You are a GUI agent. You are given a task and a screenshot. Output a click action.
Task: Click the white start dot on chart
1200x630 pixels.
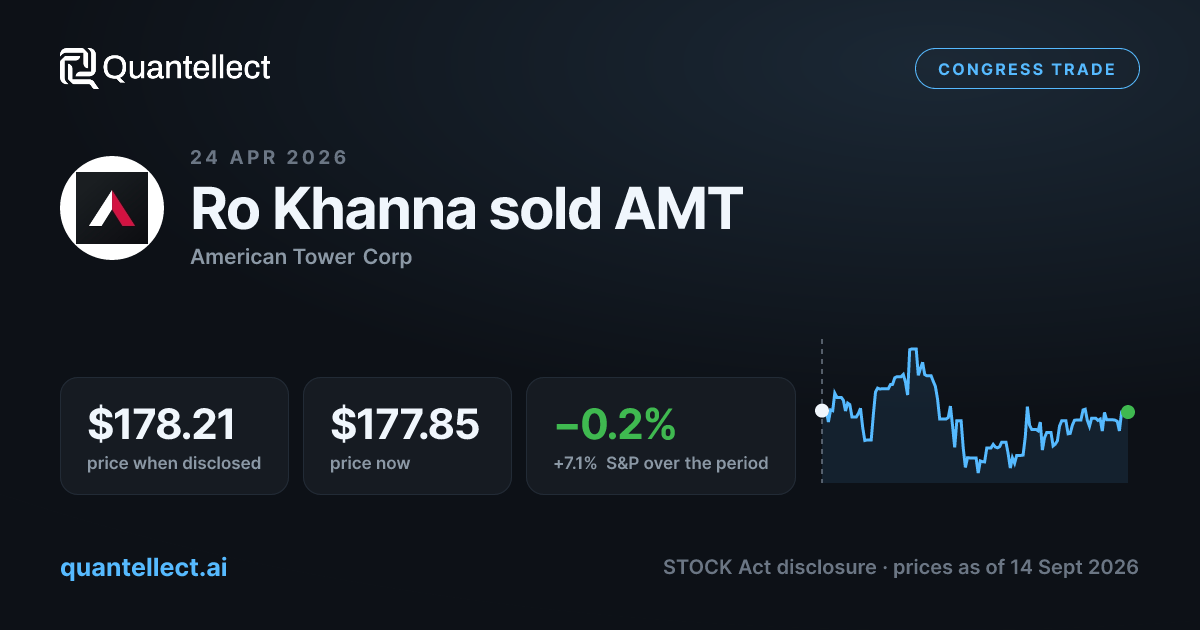click(822, 410)
